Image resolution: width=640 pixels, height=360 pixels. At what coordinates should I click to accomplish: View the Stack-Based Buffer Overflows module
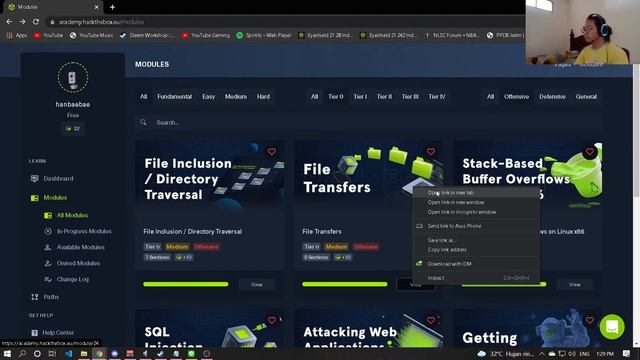click(x=575, y=284)
